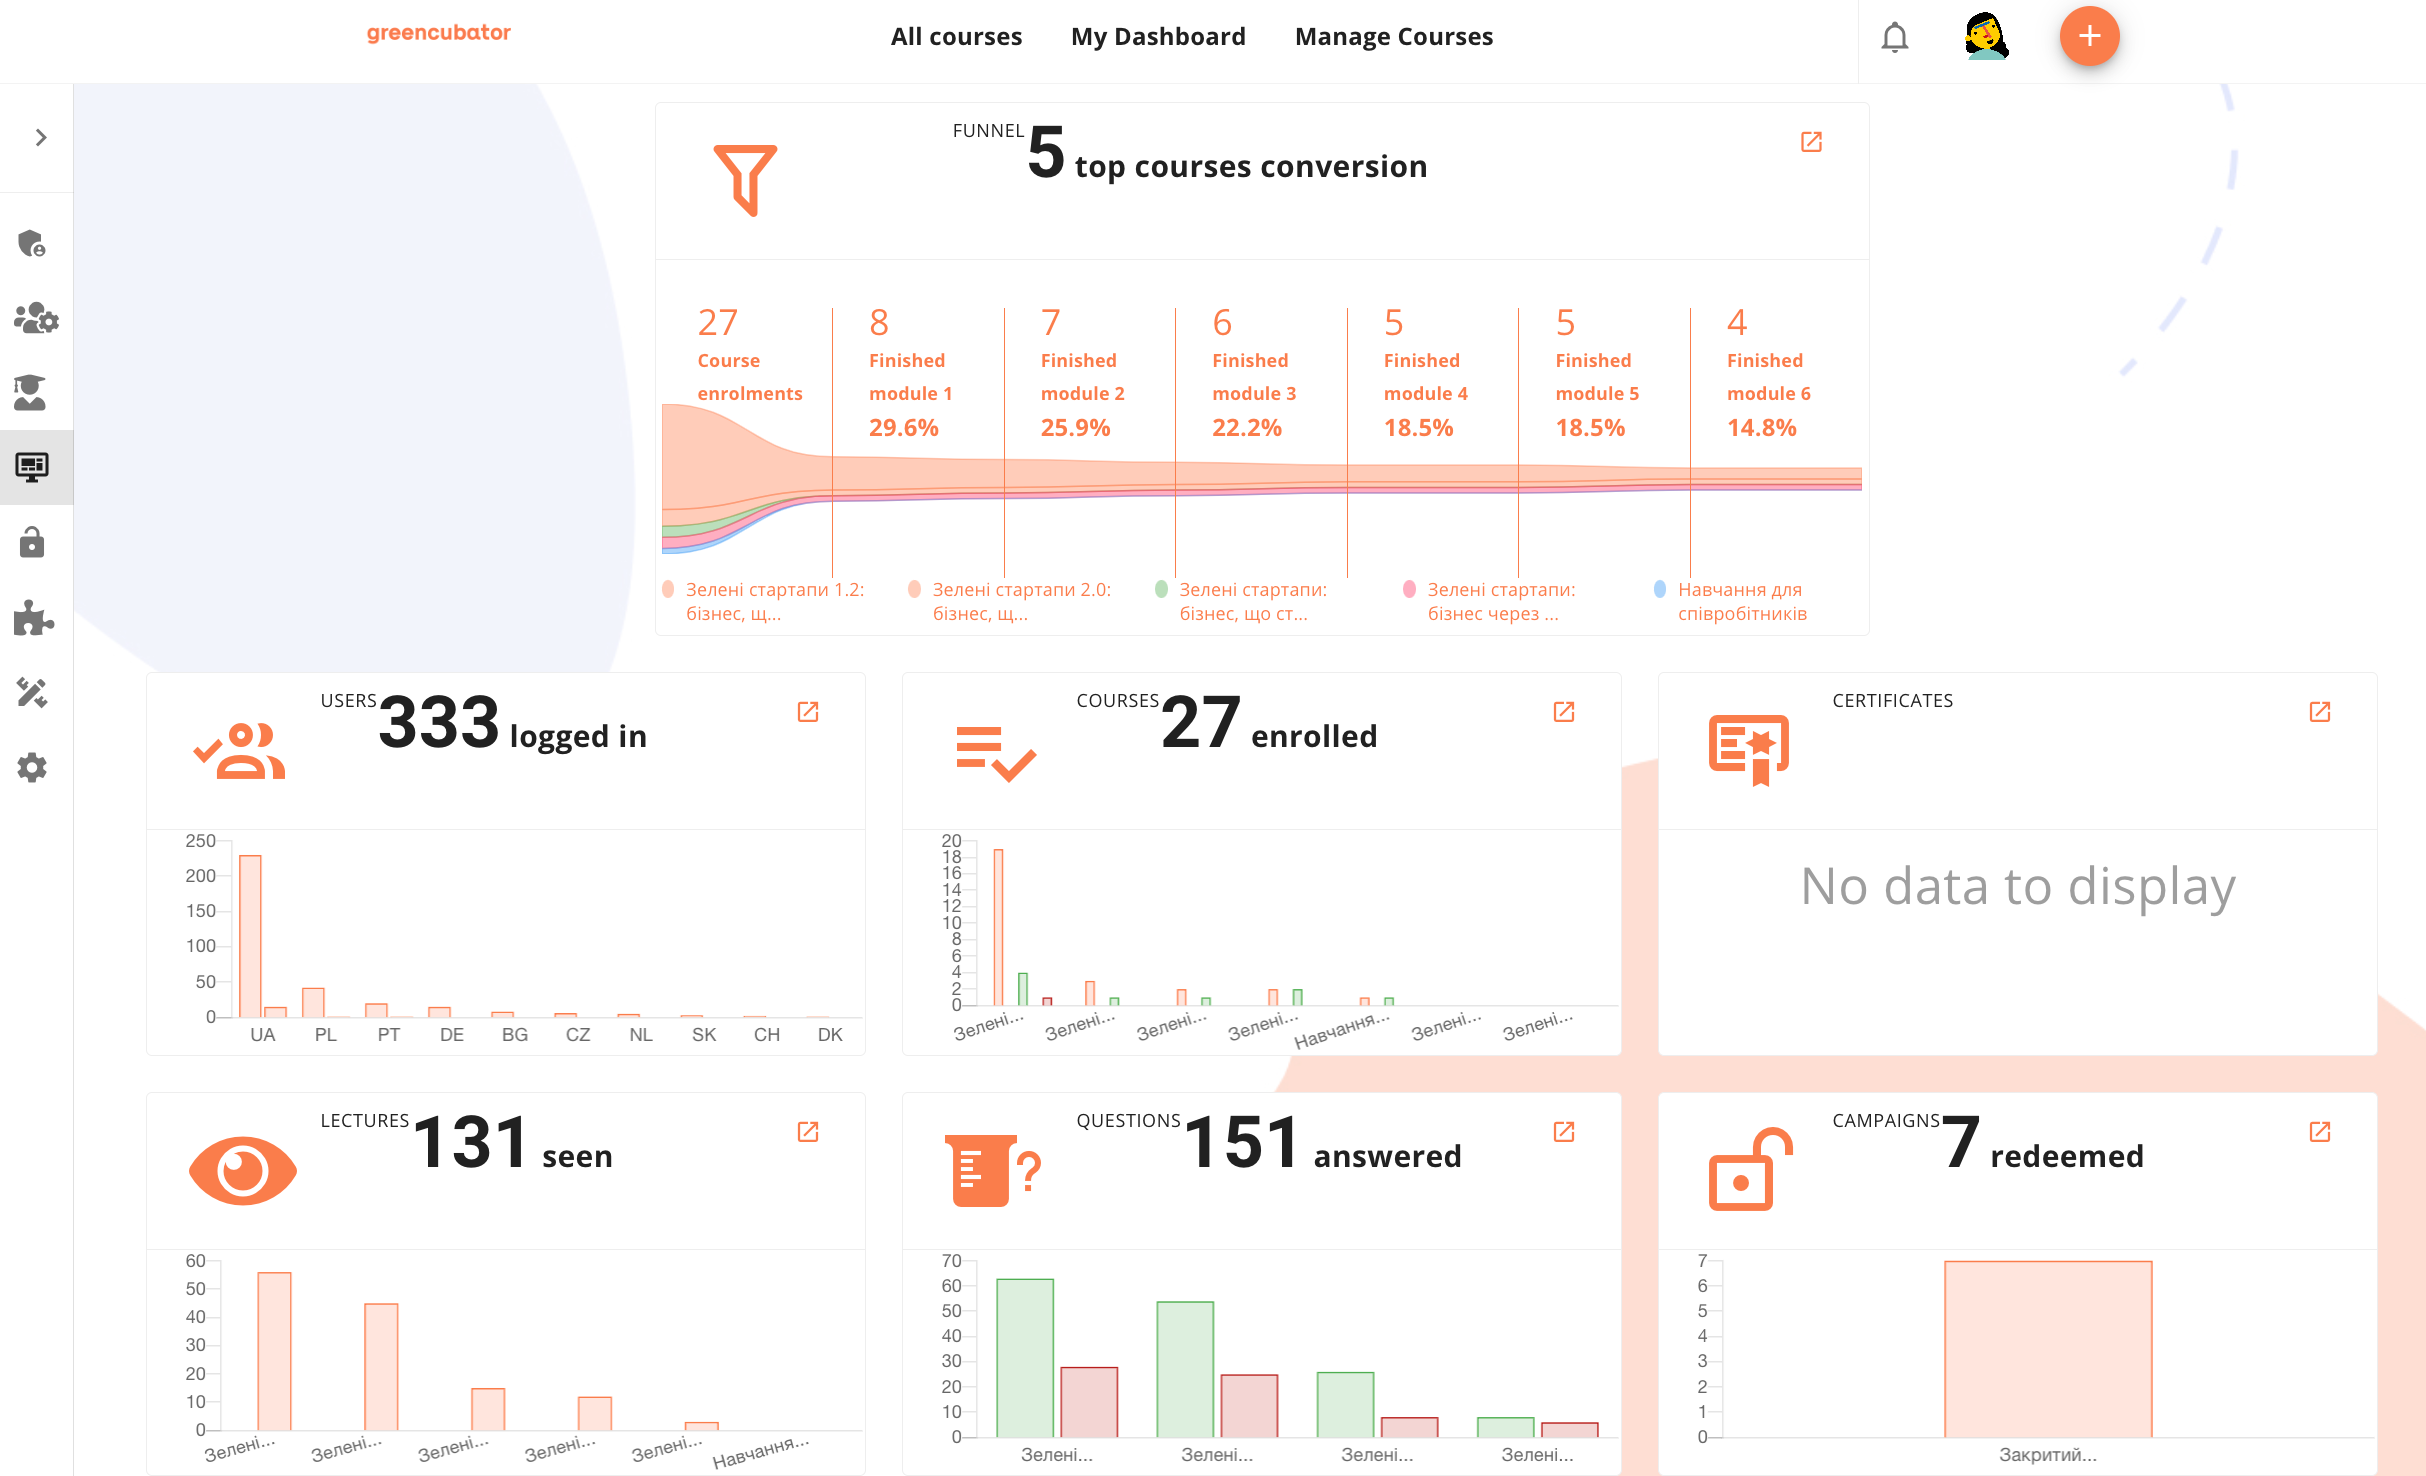Click the monitor/dashboard screen icon
The image size is (2426, 1476).
pyautogui.click(x=35, y=466)
